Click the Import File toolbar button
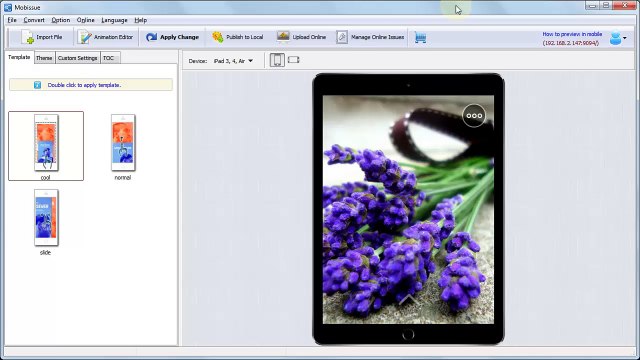This screenshot has height=360, width=640. pyautogui.click(x=42, y=37)
